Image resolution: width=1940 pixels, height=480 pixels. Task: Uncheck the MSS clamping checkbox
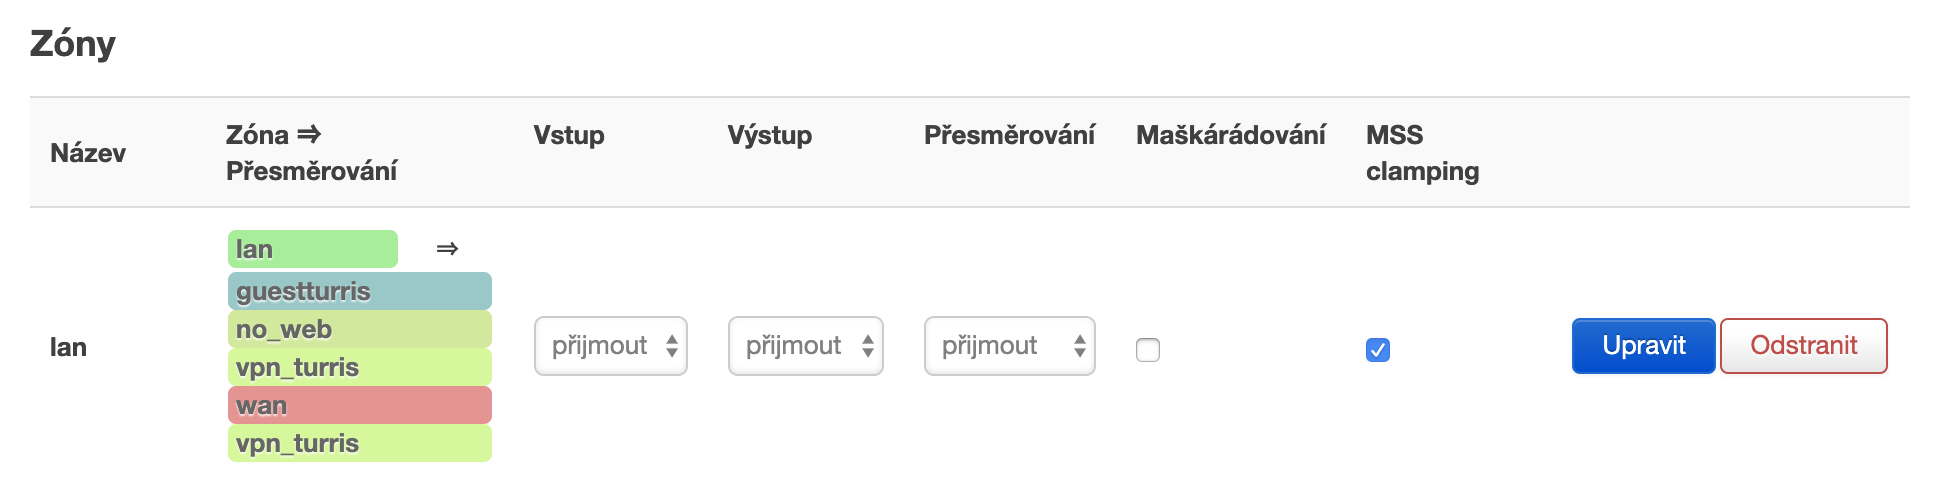pyautogui.click(x=1377, y=350)
